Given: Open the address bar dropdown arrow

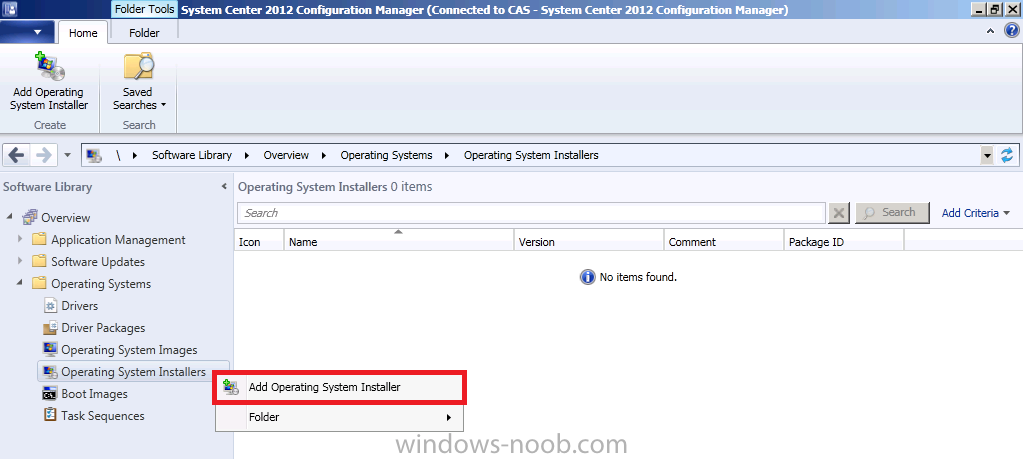Looking at the screenshot, I should click(988, 155).
